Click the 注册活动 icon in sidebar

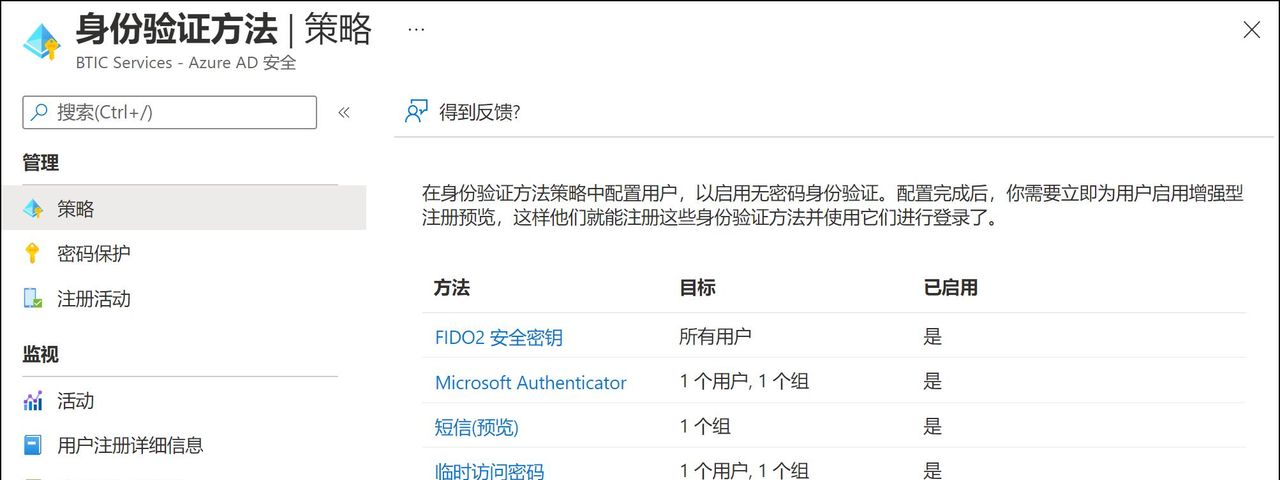tap(34, 299)
